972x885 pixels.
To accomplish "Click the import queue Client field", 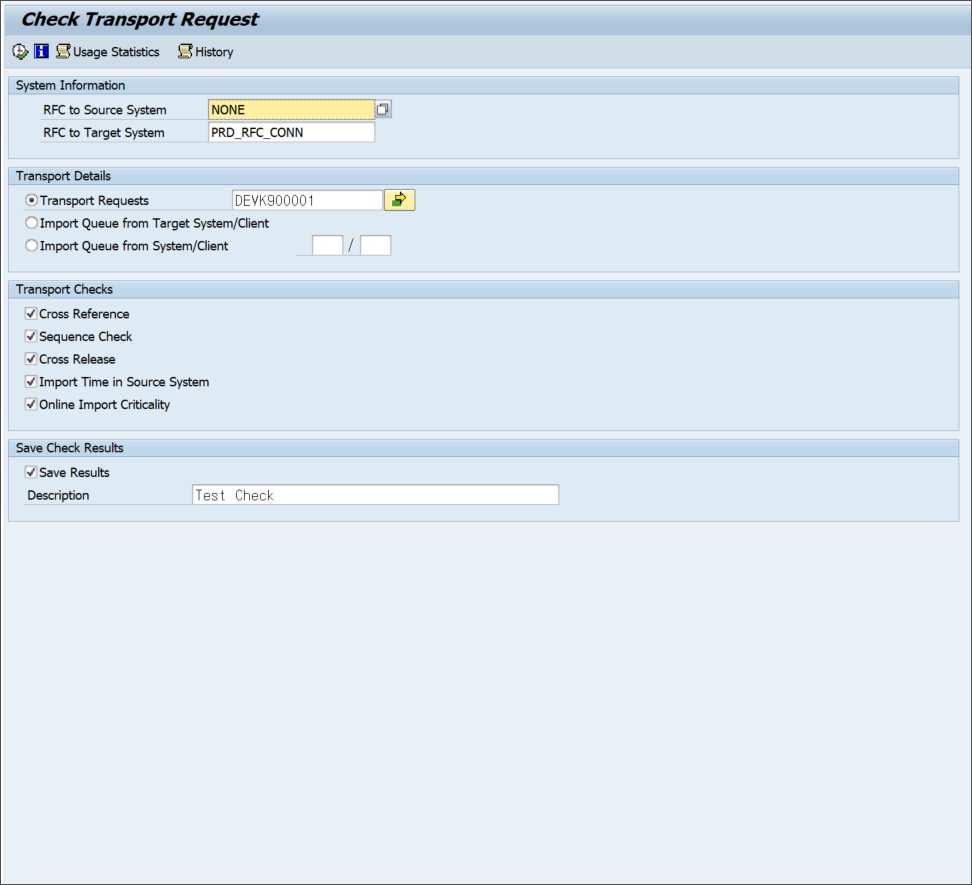I will point(376,245).
